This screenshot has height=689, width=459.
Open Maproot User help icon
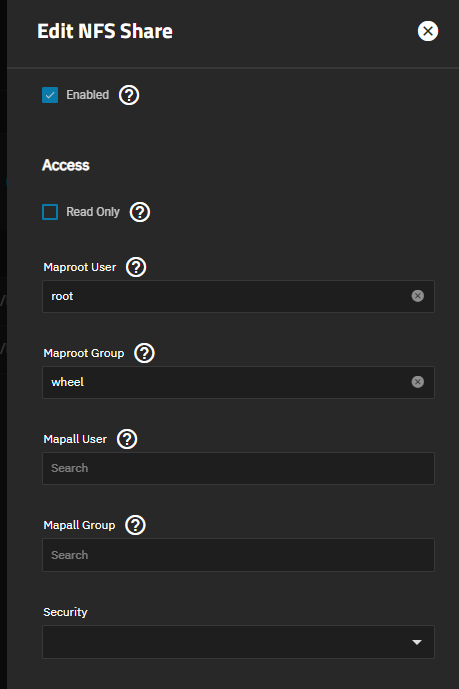(136, 267)
